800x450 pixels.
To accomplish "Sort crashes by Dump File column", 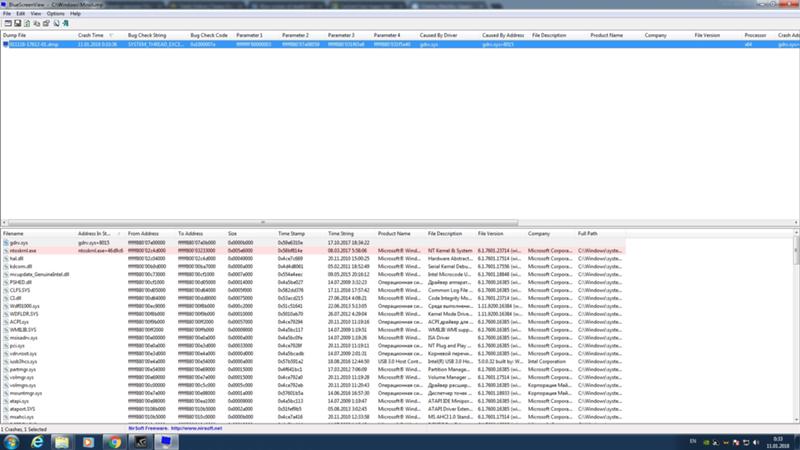I will [x=38, y=35].
